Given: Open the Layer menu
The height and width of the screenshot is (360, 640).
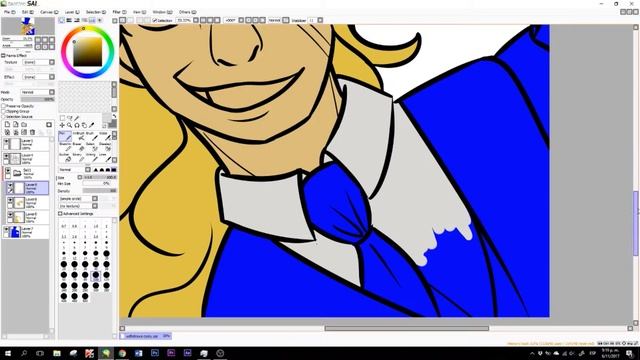Looking at the screenshot, I should tap(72, 12).
